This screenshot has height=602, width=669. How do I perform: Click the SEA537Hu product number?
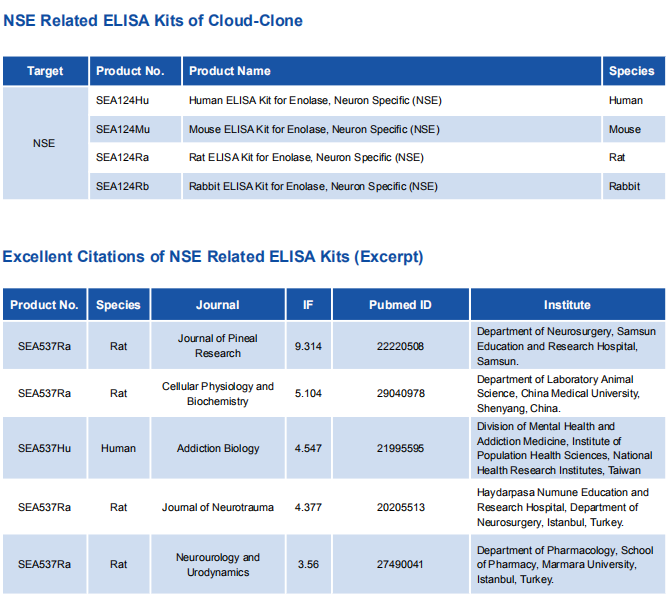44,448
